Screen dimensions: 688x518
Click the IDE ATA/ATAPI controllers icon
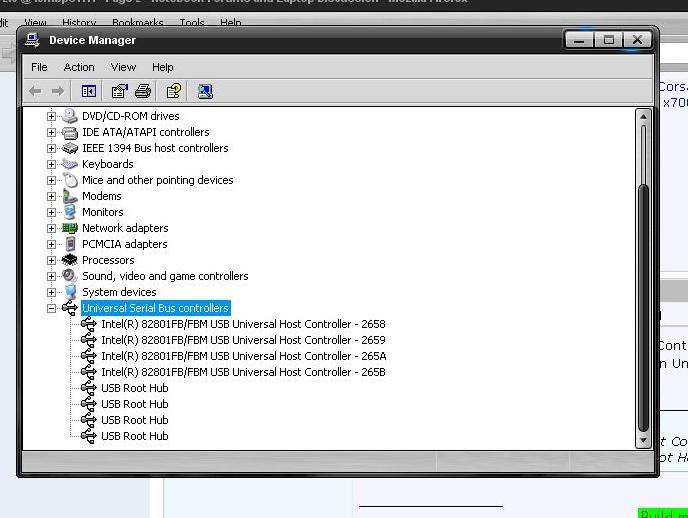pos(69,132)
